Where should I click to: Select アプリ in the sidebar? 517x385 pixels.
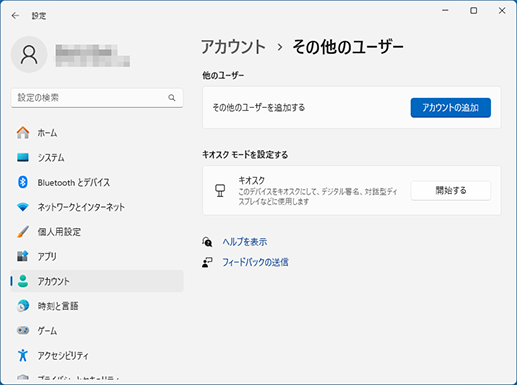[97, 256]
